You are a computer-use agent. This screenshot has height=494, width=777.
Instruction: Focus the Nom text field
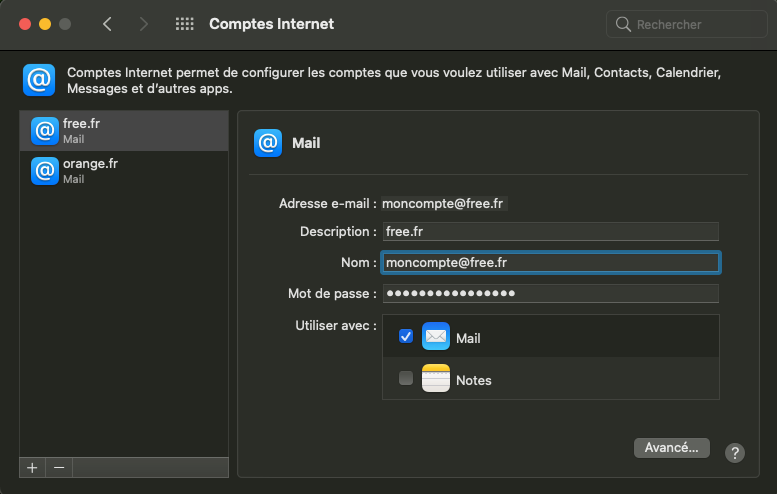pyautogui.click(x=550, y=262)
